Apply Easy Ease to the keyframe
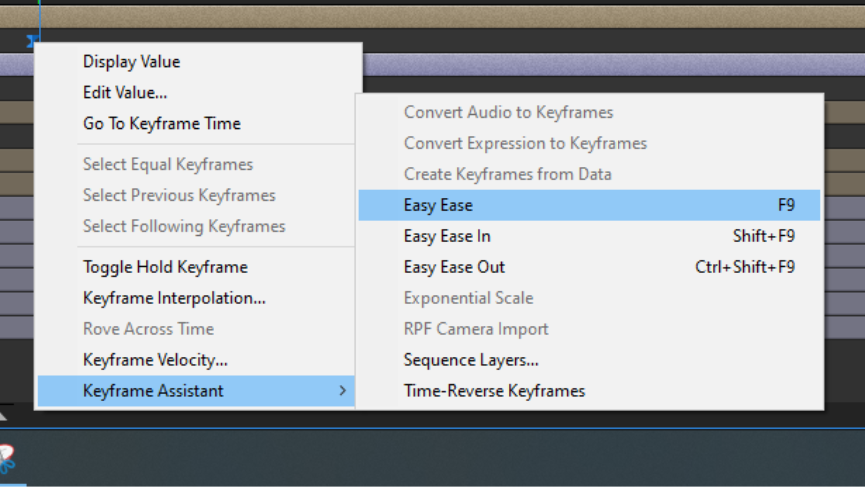 [x=438, y=205]
